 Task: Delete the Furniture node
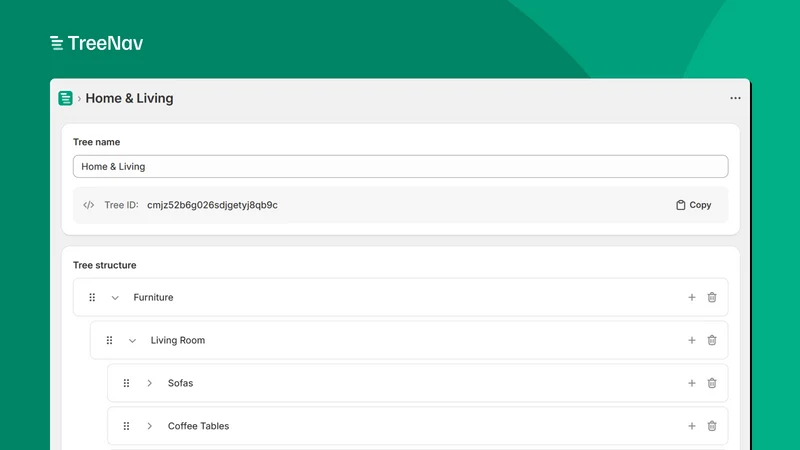point(712,297)
